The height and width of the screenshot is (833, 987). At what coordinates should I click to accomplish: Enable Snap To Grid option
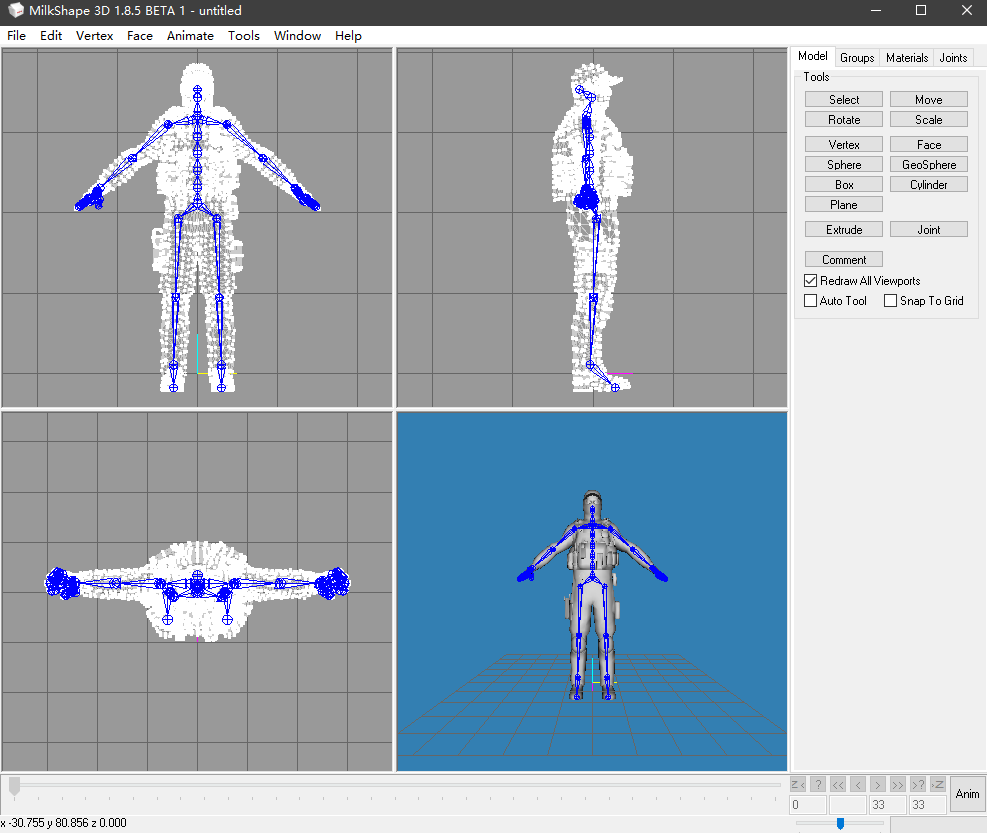click(x=891, y=301)
